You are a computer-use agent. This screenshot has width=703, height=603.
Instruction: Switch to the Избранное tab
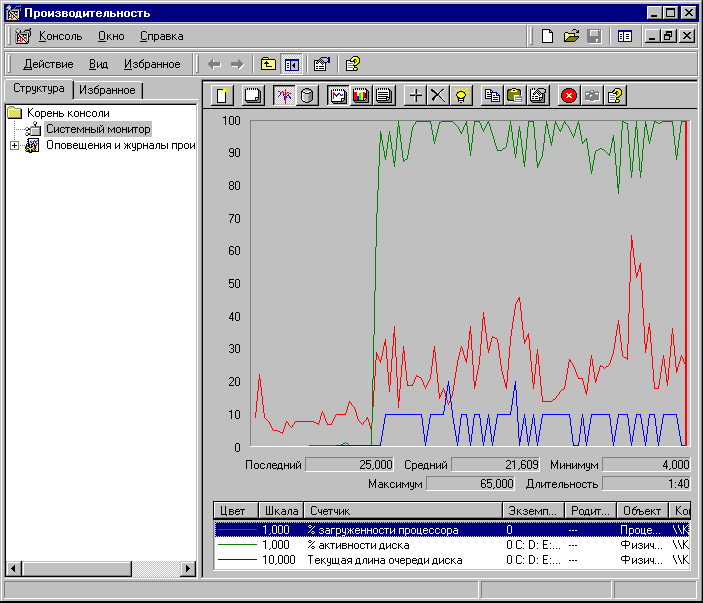(107, 90)
